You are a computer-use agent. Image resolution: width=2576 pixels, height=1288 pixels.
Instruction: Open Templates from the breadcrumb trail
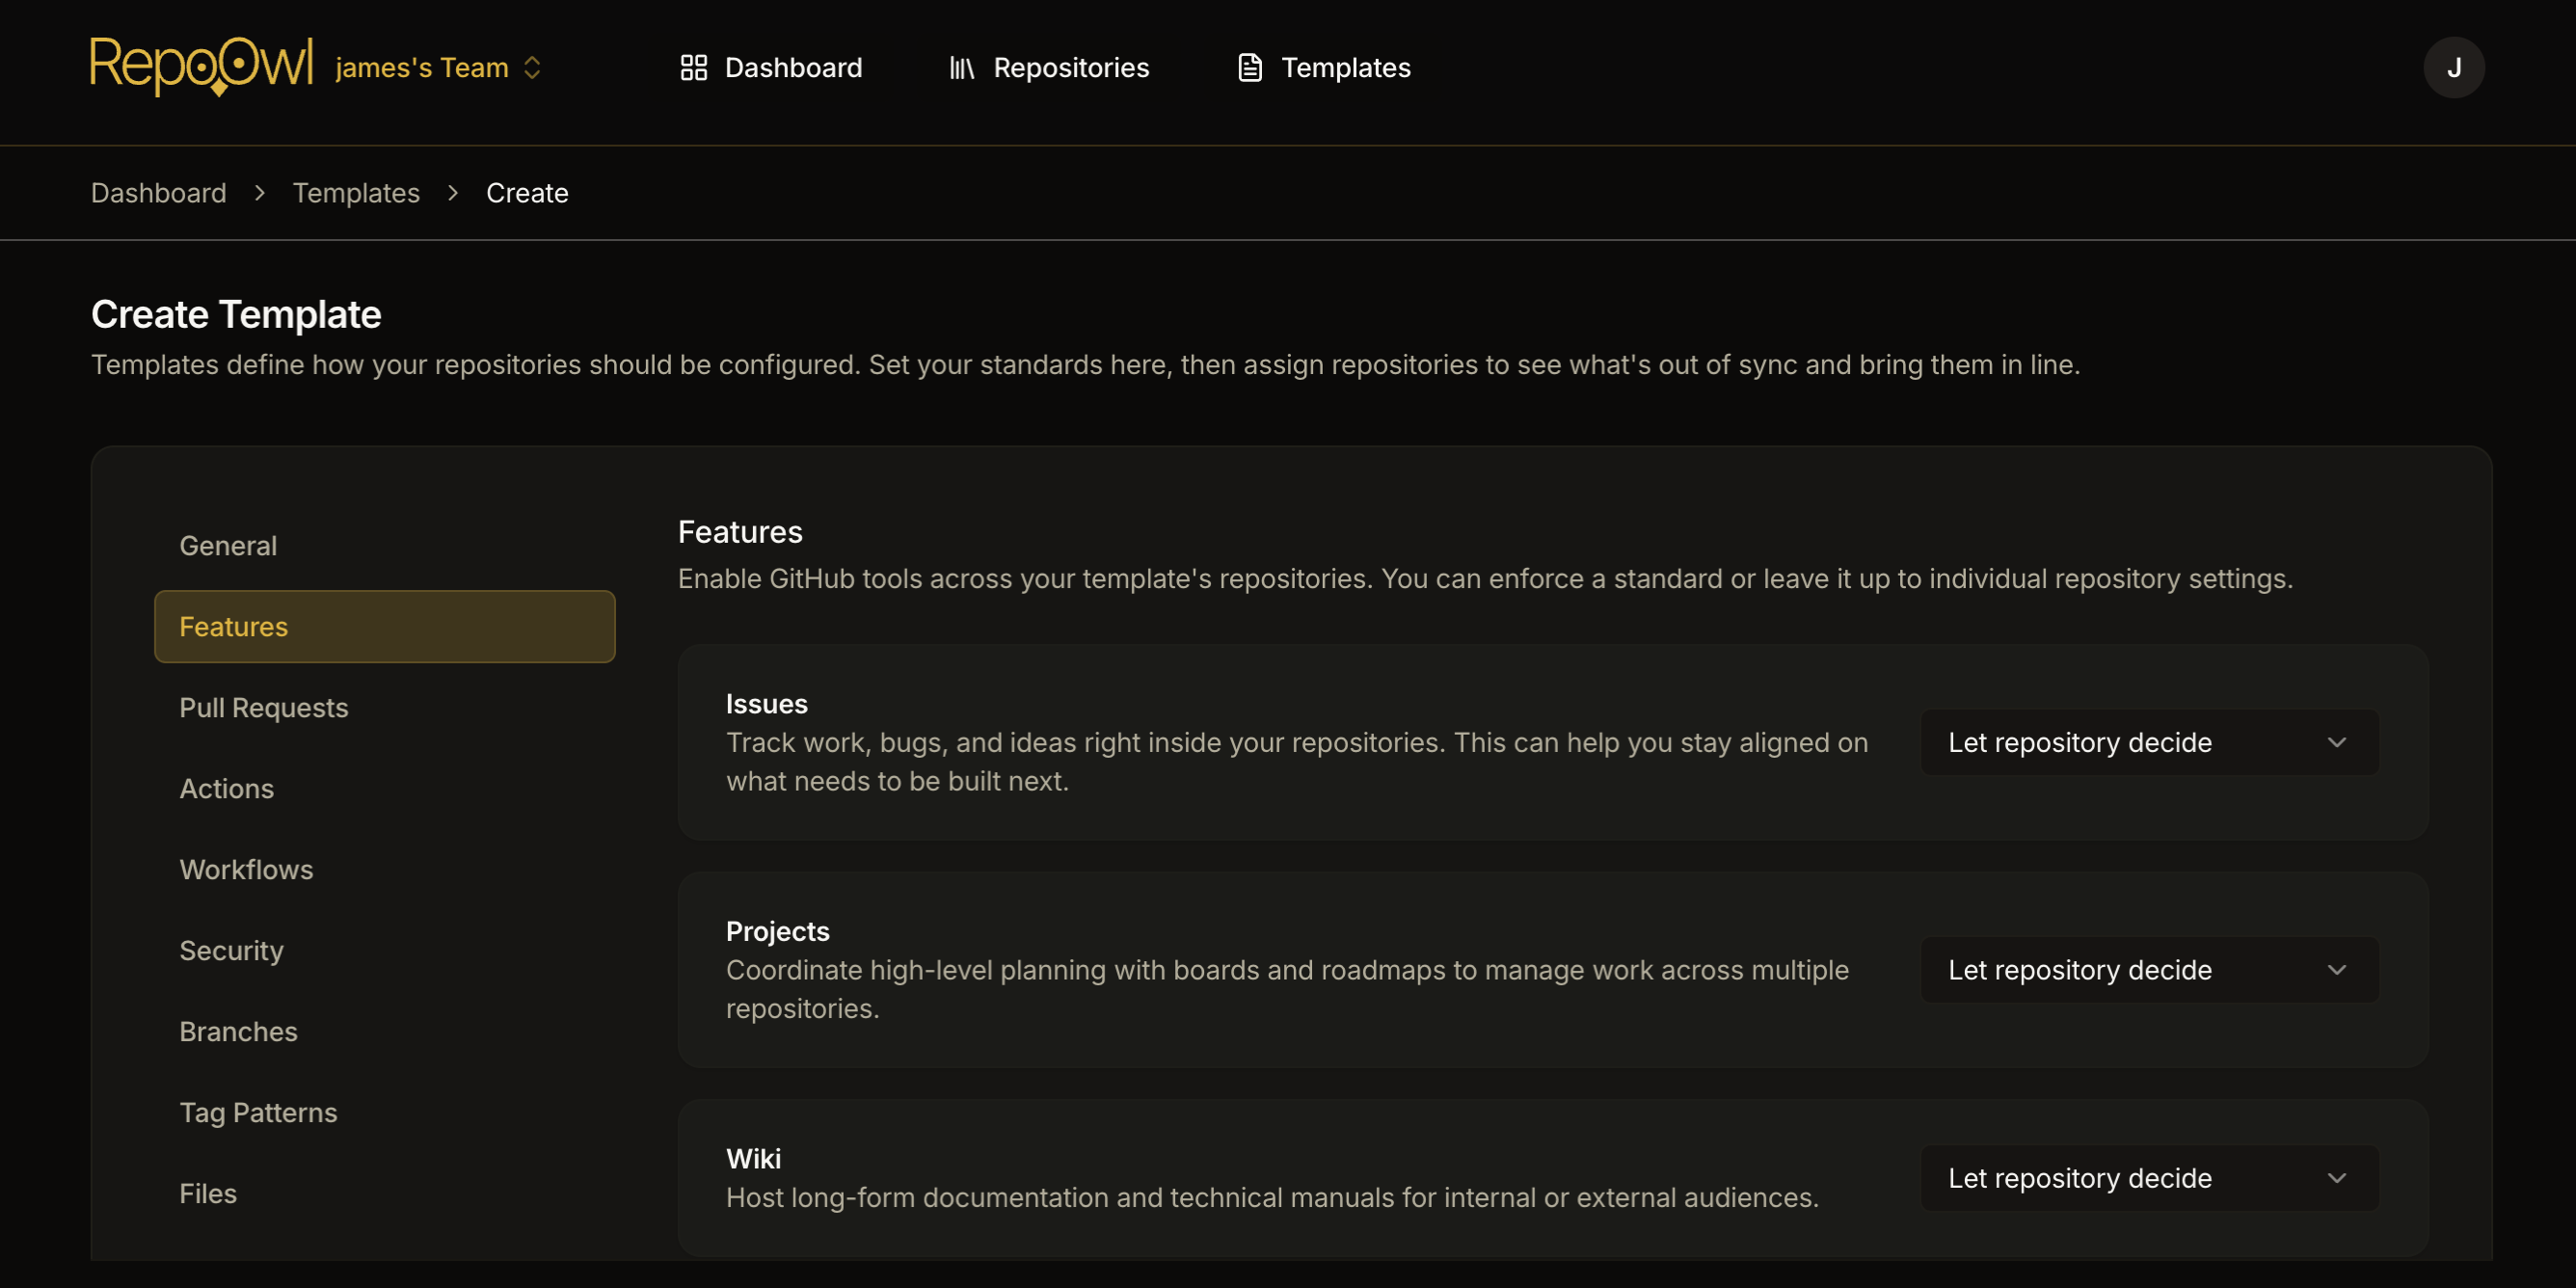pos(356,192)
